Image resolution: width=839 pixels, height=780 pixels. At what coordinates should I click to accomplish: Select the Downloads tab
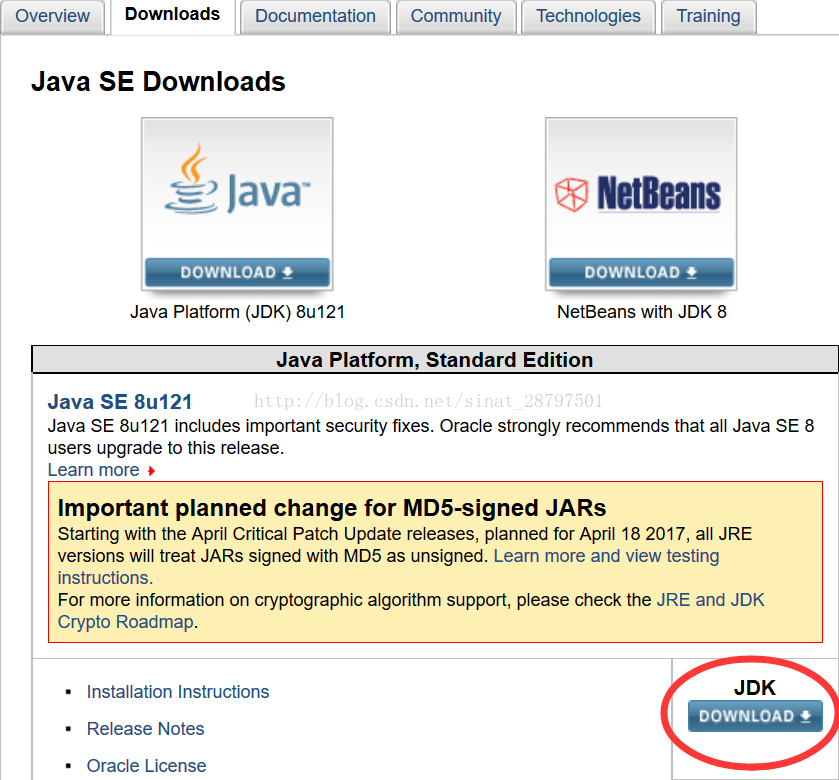click(x=172, y=15)
